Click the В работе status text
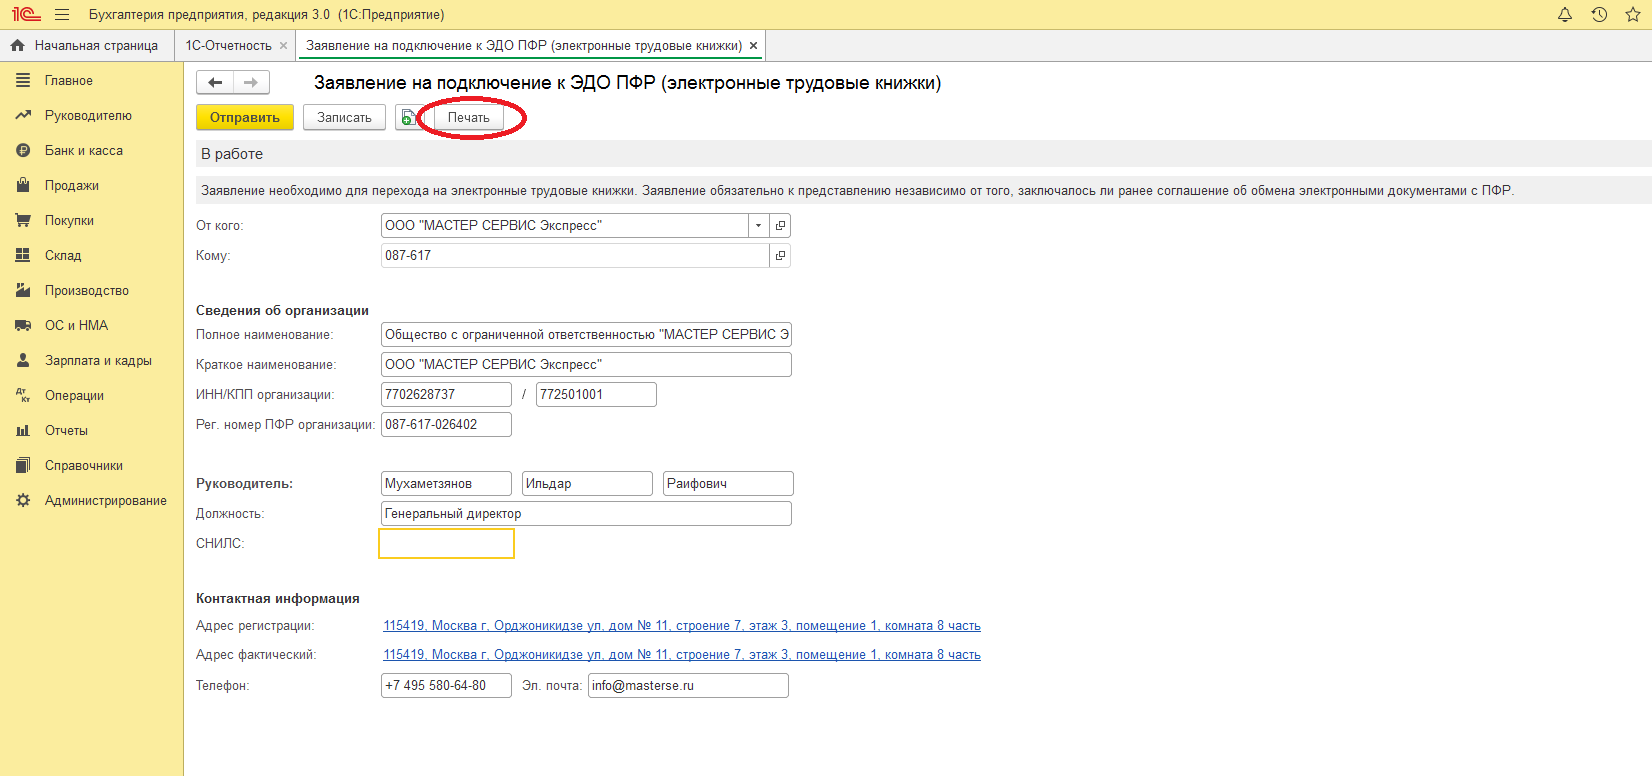1652x776 pixels. click(232, 154)
